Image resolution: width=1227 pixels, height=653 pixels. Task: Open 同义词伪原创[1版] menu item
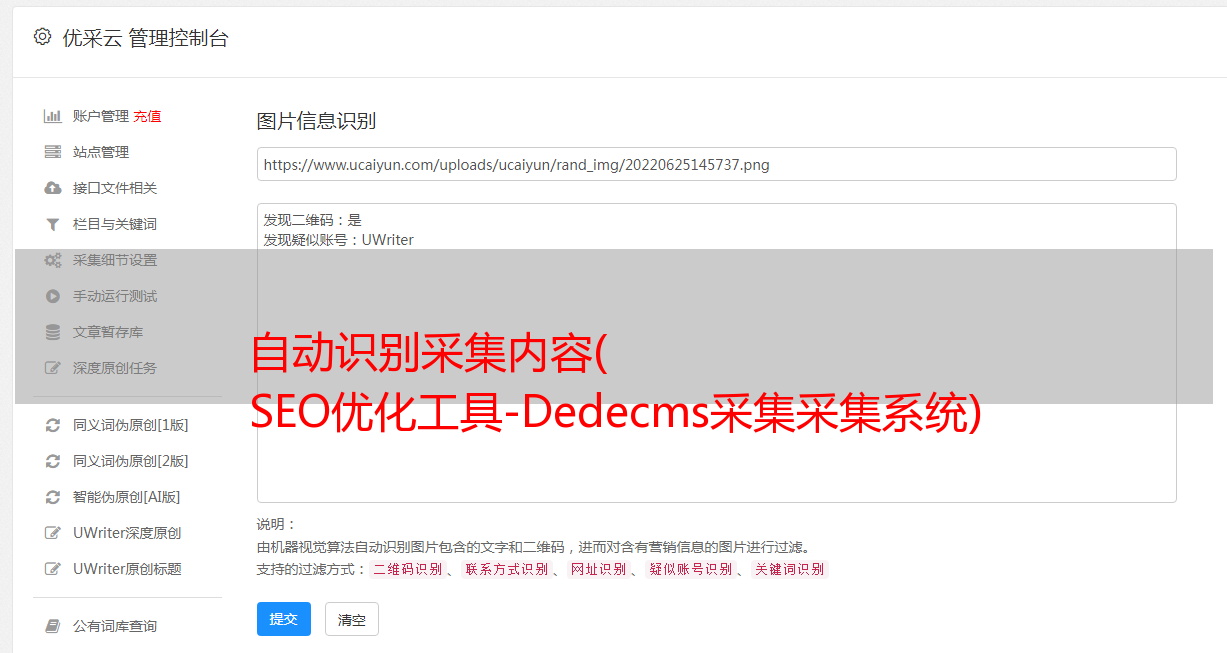pos(131,425)
